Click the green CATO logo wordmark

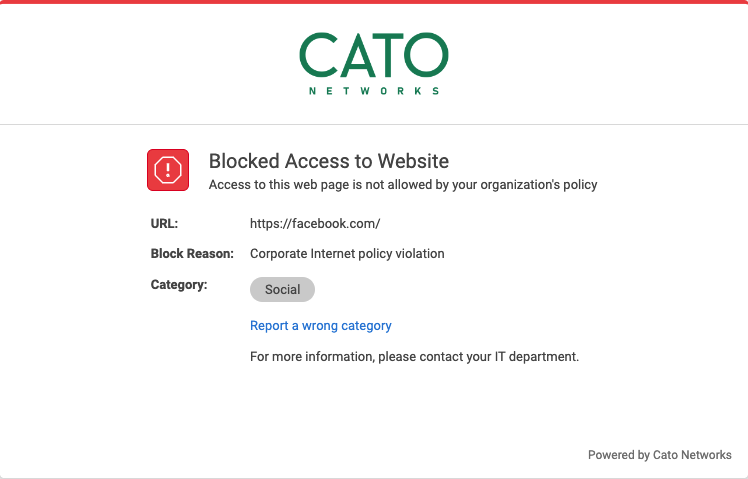374,56
